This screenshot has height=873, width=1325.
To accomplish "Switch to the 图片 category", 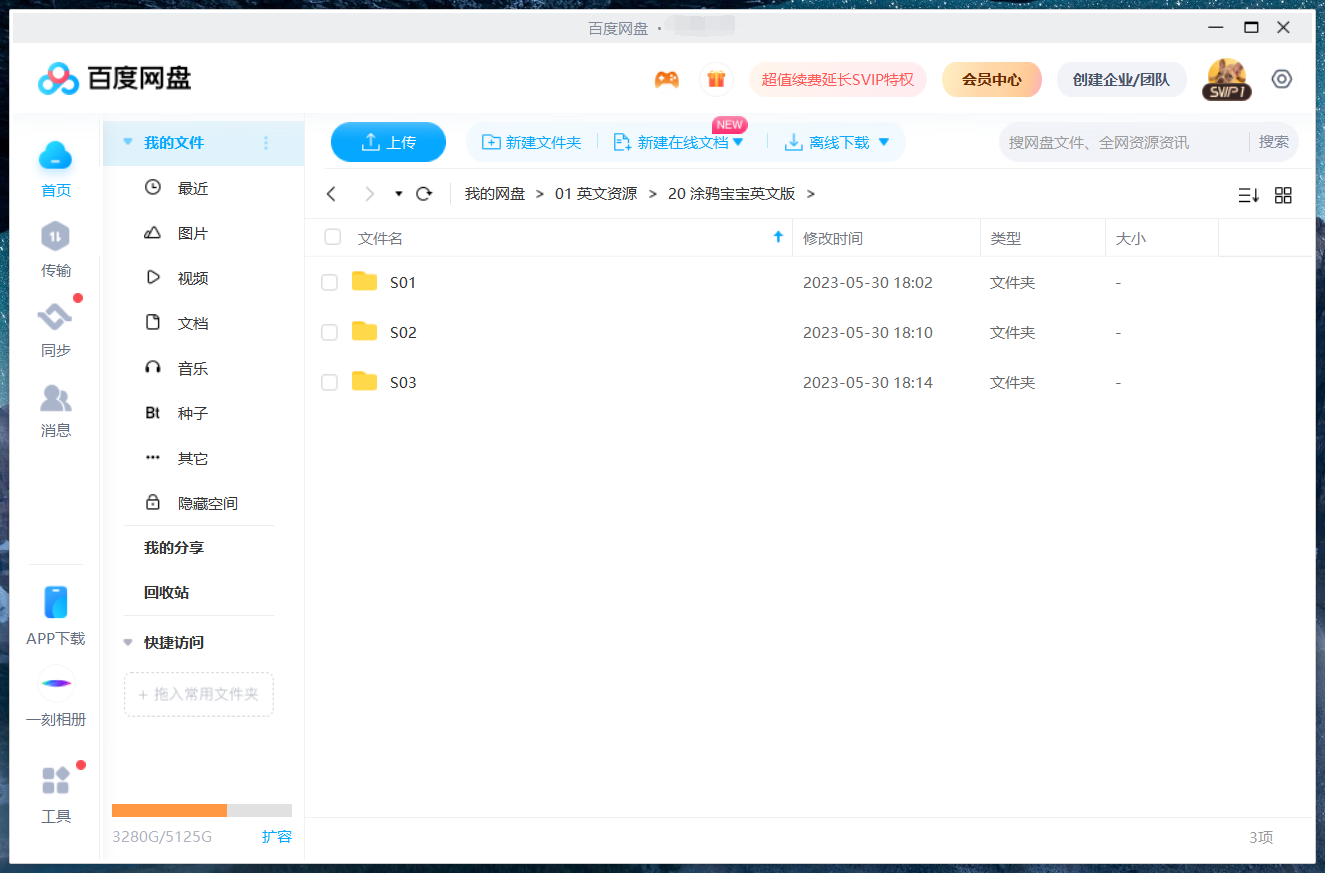I will 193,232.
